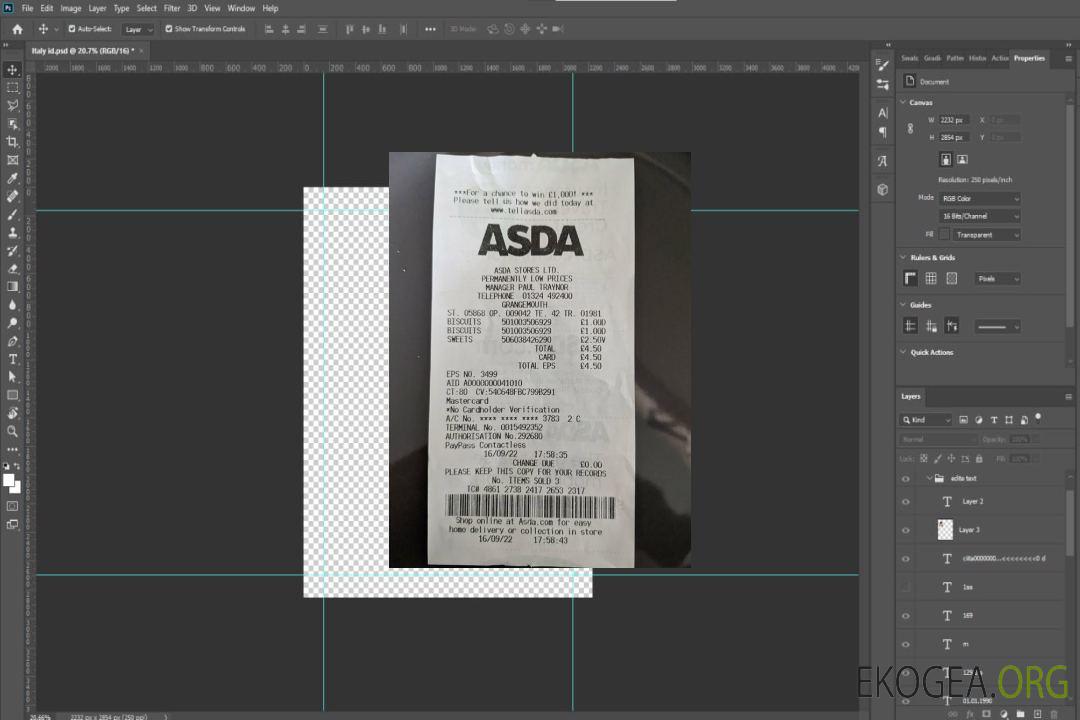Click the canvas fill color swatch
Viewport: 1080px width, 720px height.
944,235
